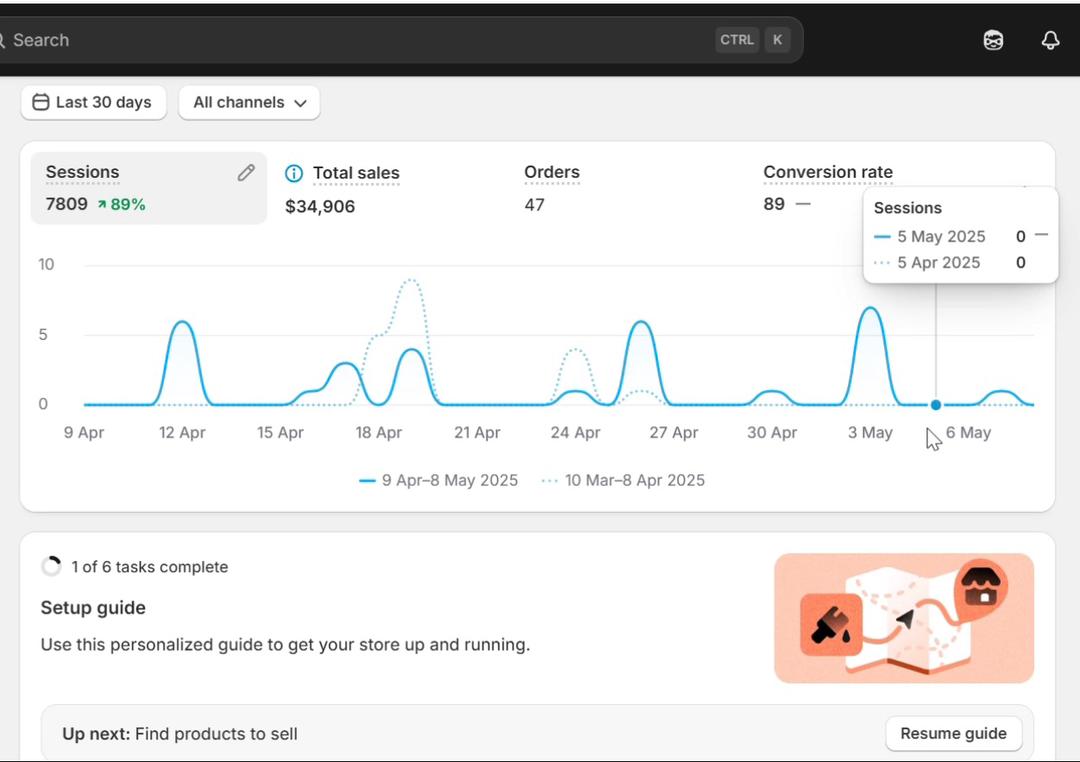Click the calendar icon in date filter

coord(41,102)
